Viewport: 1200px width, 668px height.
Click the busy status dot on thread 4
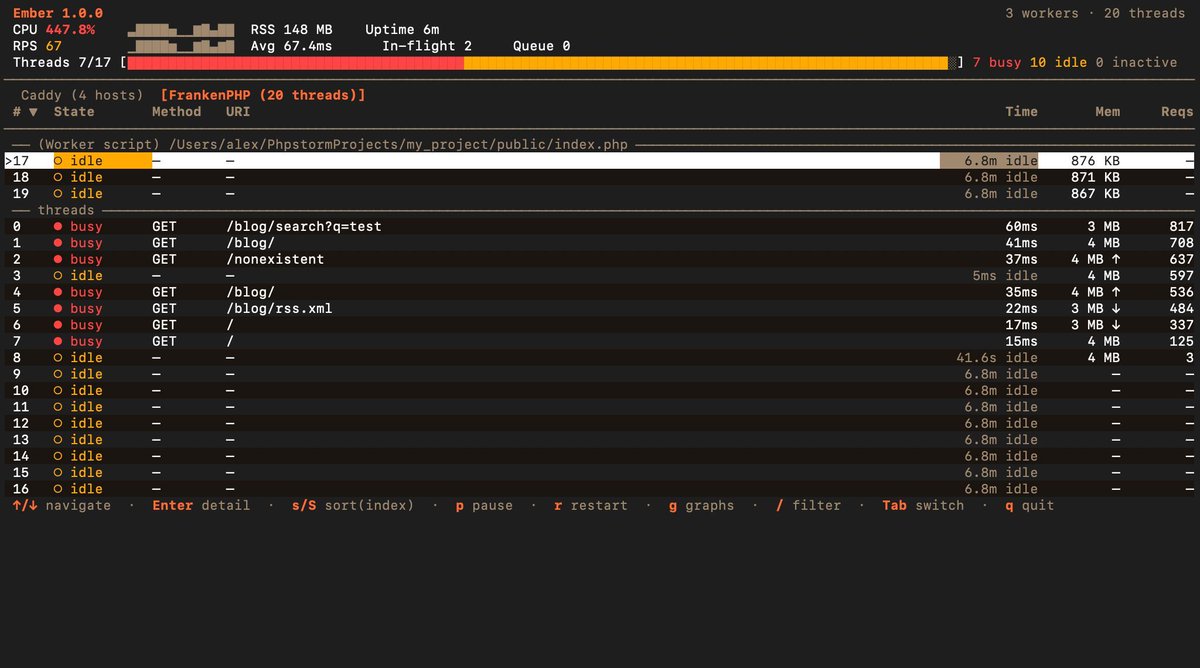pos(58,292)
